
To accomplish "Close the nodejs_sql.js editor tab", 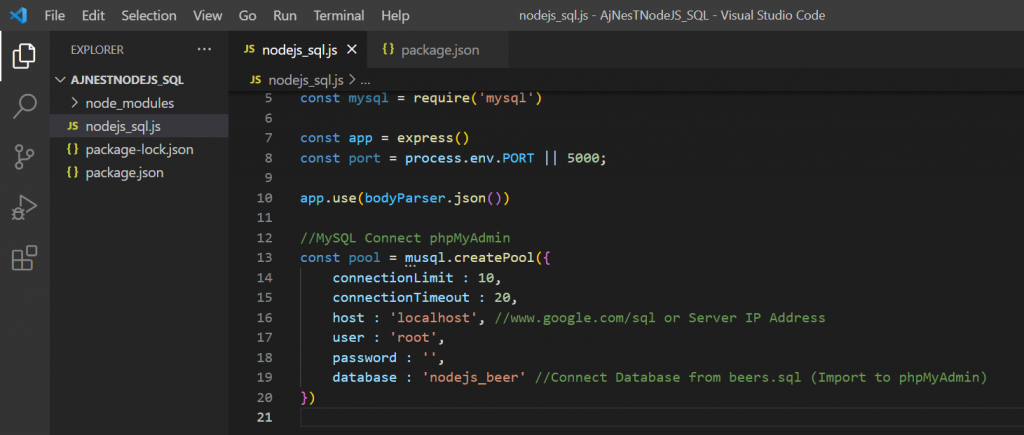I will (x=351, y=49).
